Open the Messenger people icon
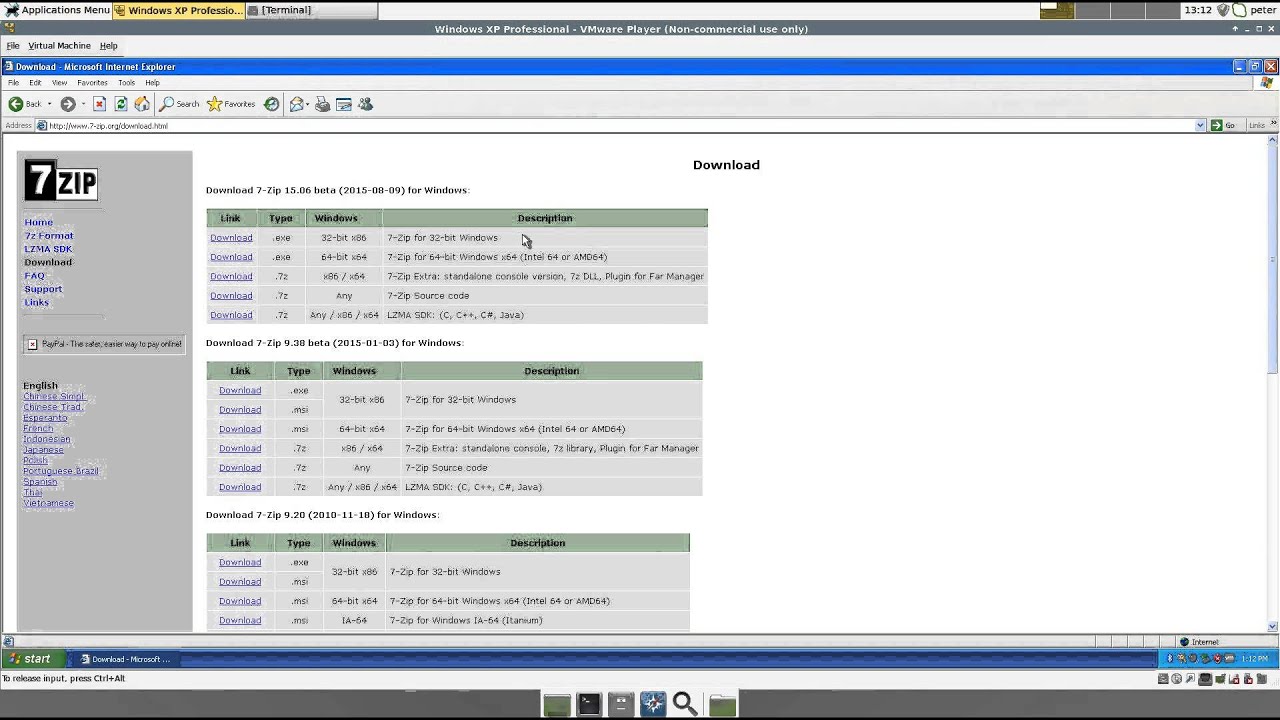 365,104
